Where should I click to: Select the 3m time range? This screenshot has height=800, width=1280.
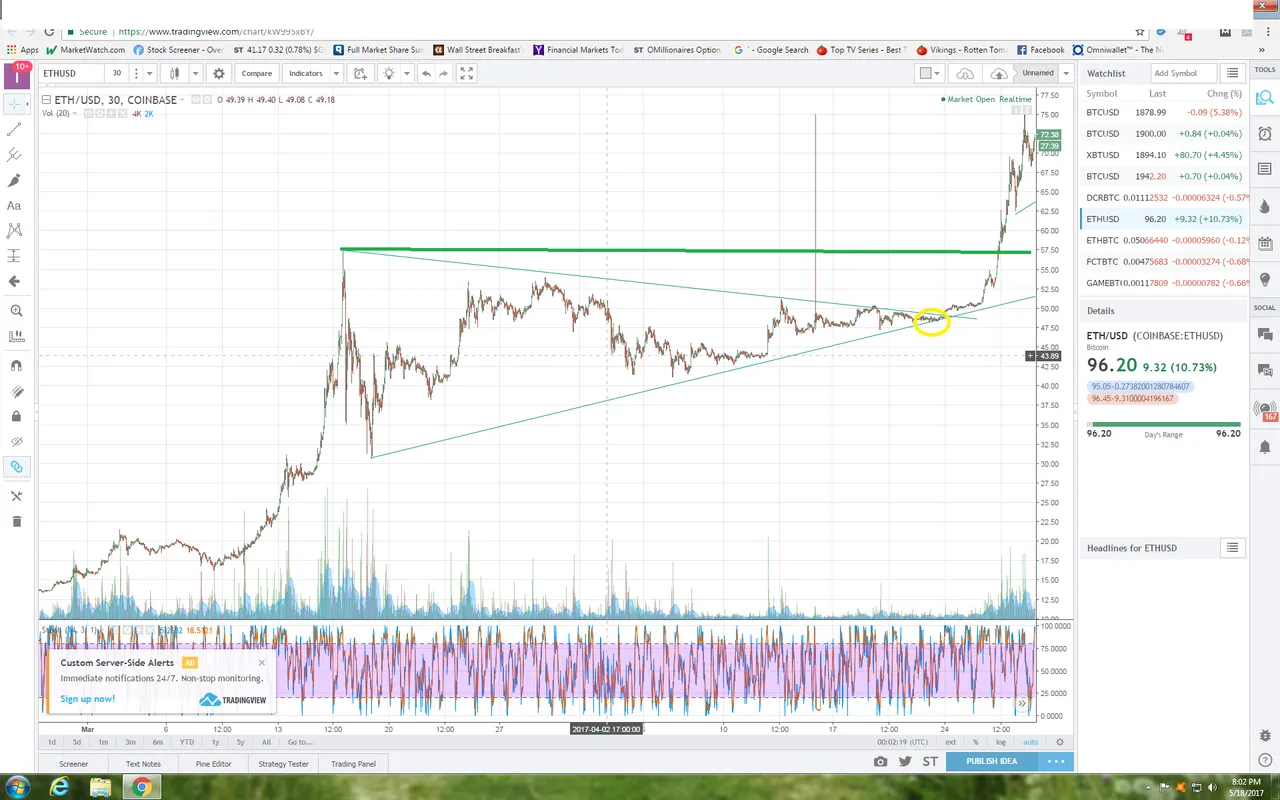click(x=130, y=742)
